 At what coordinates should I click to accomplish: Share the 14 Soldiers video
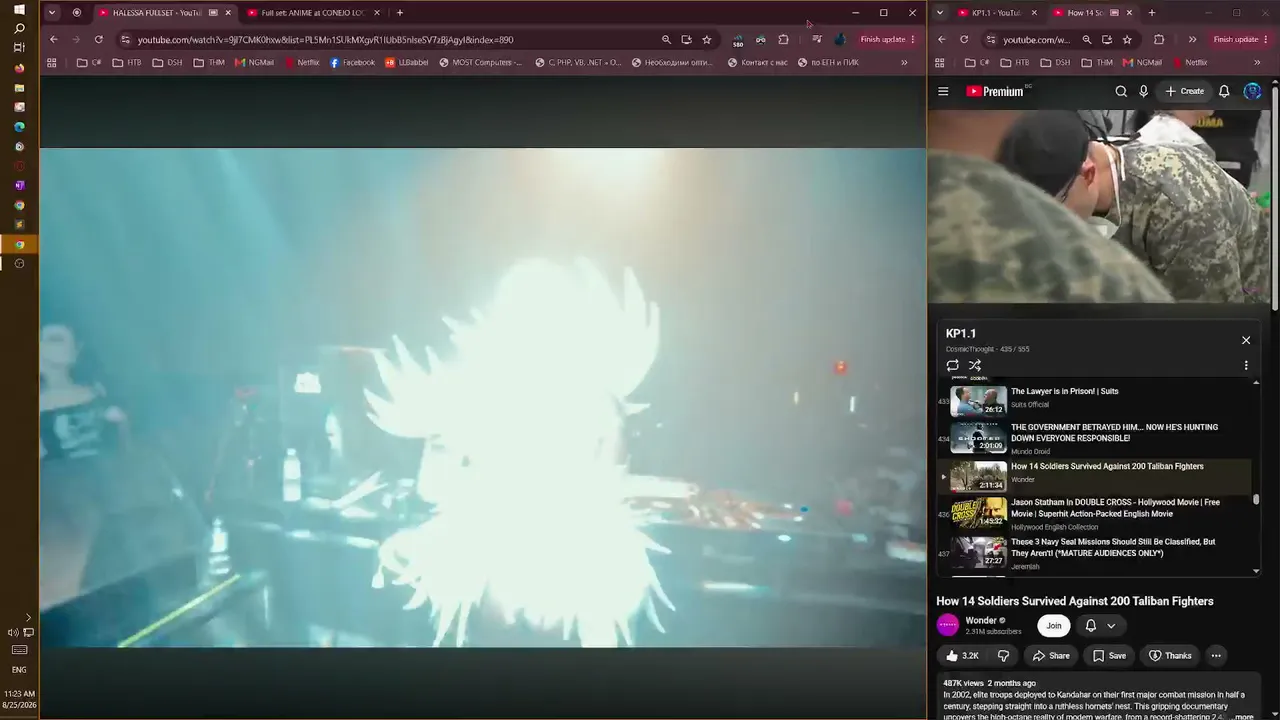(1051, 656)
